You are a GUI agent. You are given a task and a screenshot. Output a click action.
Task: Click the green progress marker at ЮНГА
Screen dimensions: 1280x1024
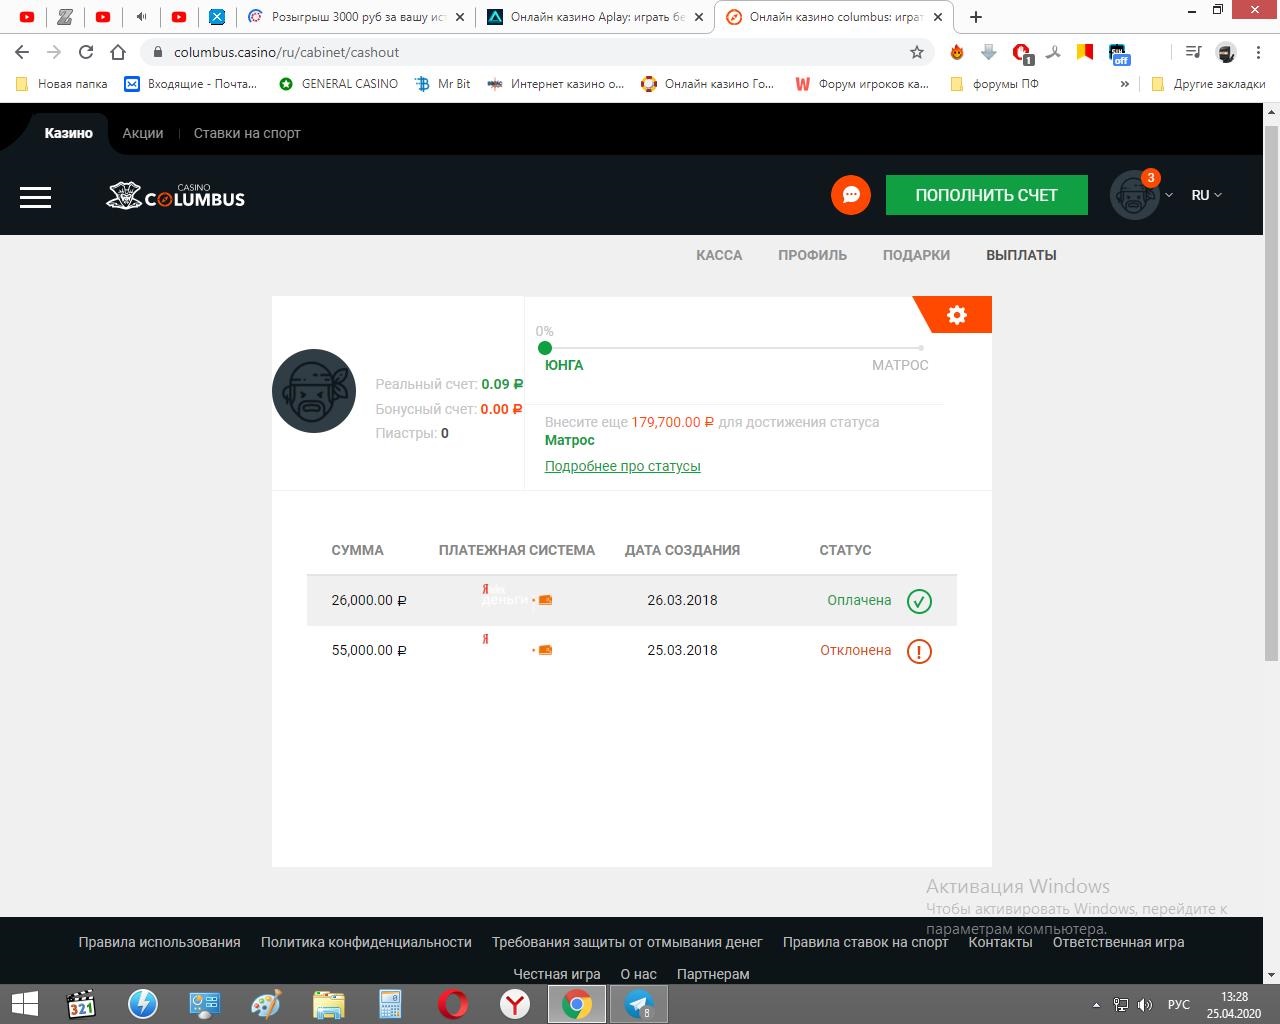point(545,348)
